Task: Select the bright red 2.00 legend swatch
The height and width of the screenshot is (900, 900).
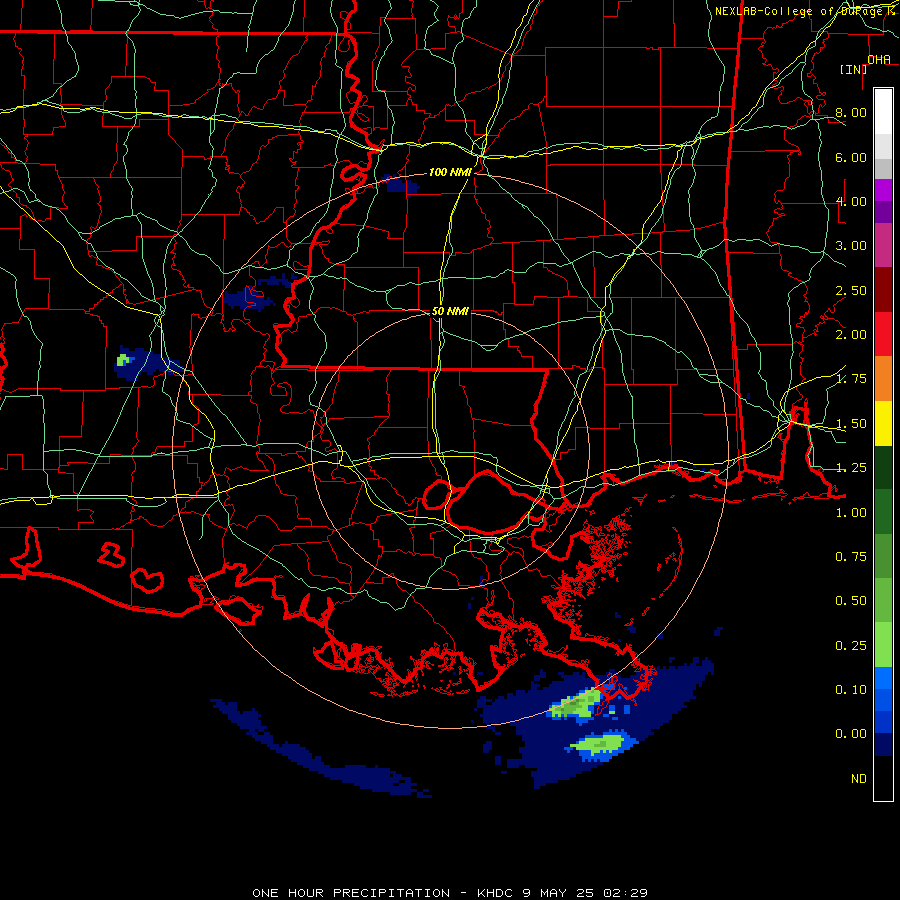Action: pyautogui.click(x=883, y=334)
